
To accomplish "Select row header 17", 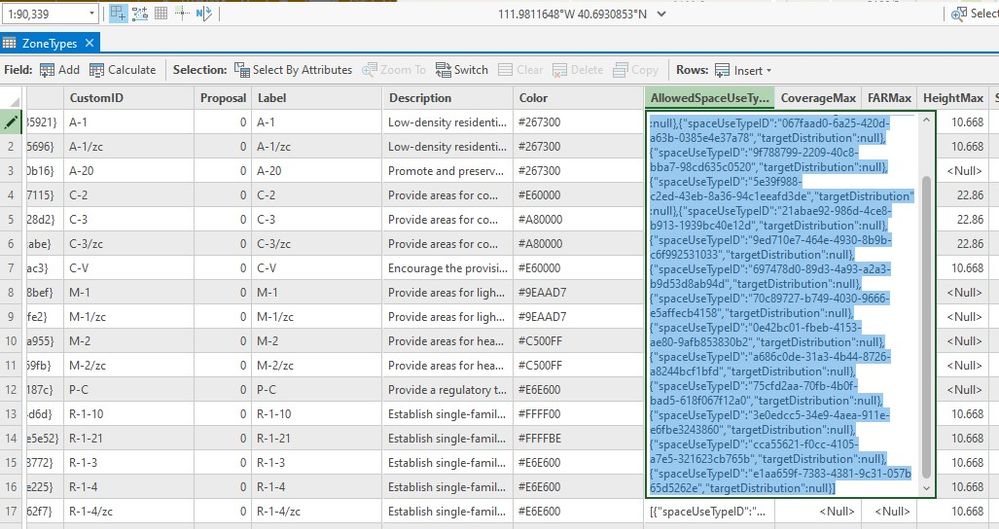I will (11, 511).
